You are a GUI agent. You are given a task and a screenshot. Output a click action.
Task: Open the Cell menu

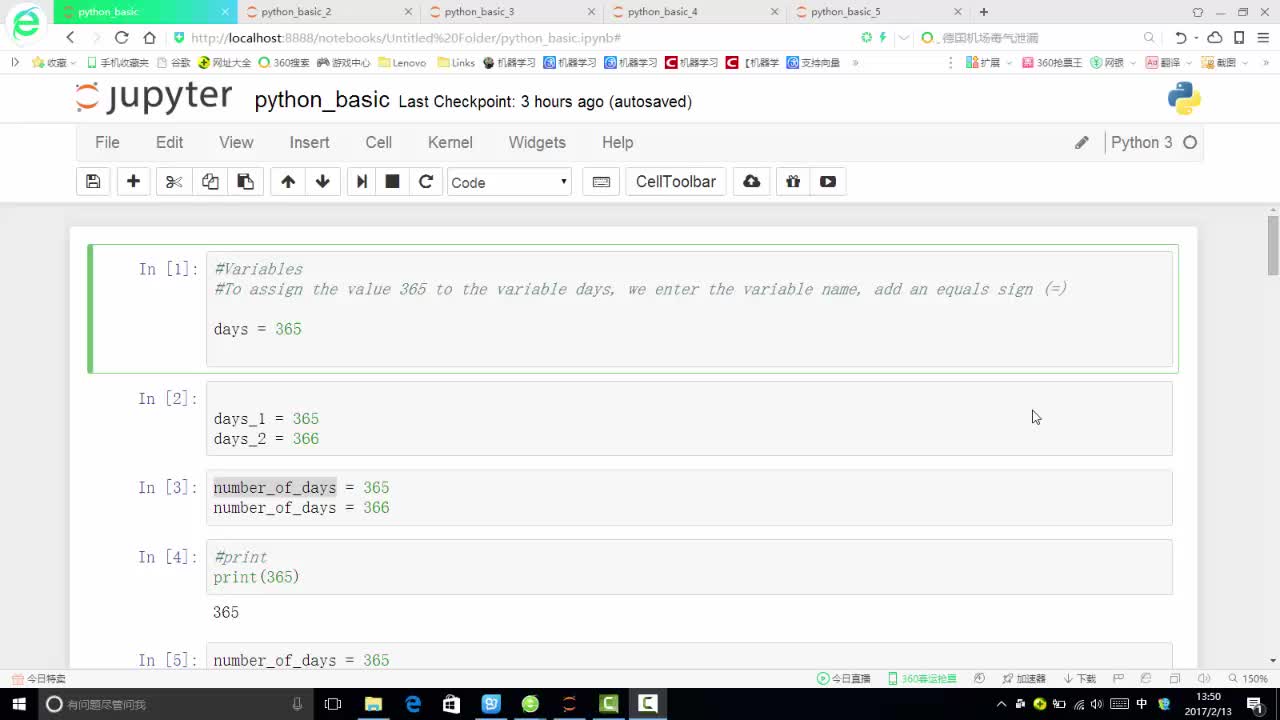point(378,142)
